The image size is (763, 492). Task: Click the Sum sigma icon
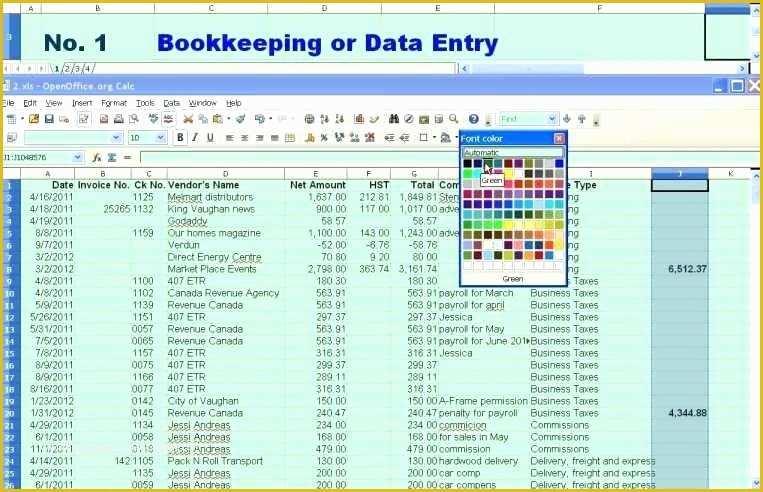point(112,157)
